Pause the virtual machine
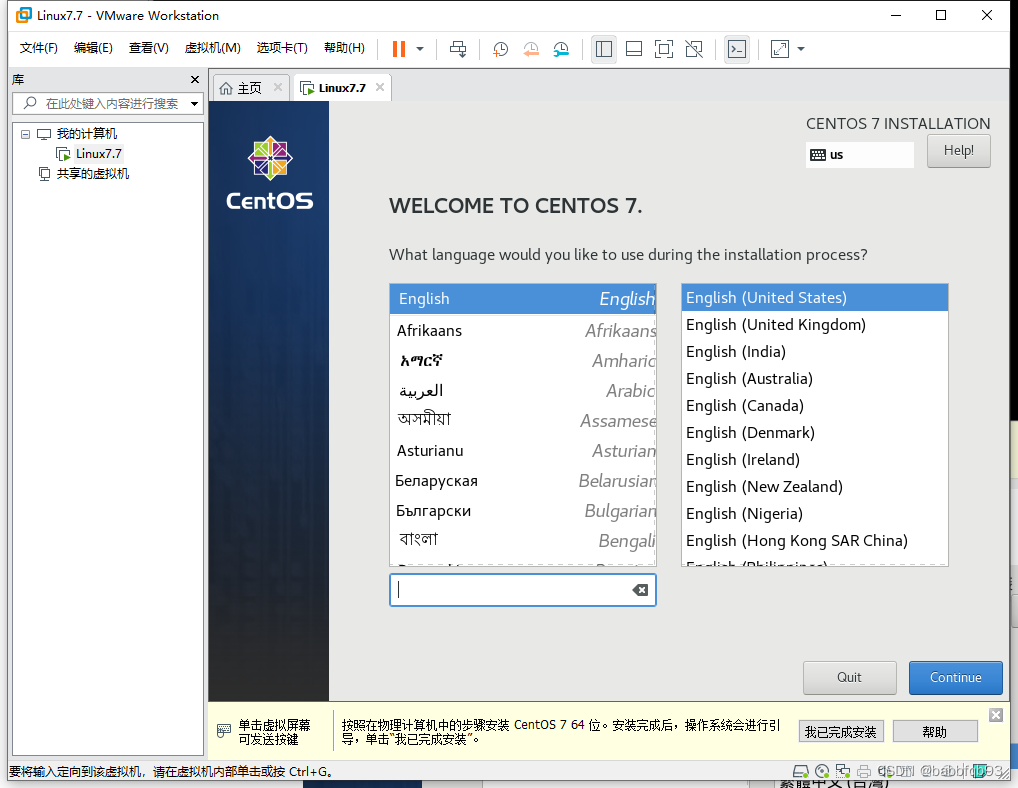1018x788 pixels. (x=399, y=49)
